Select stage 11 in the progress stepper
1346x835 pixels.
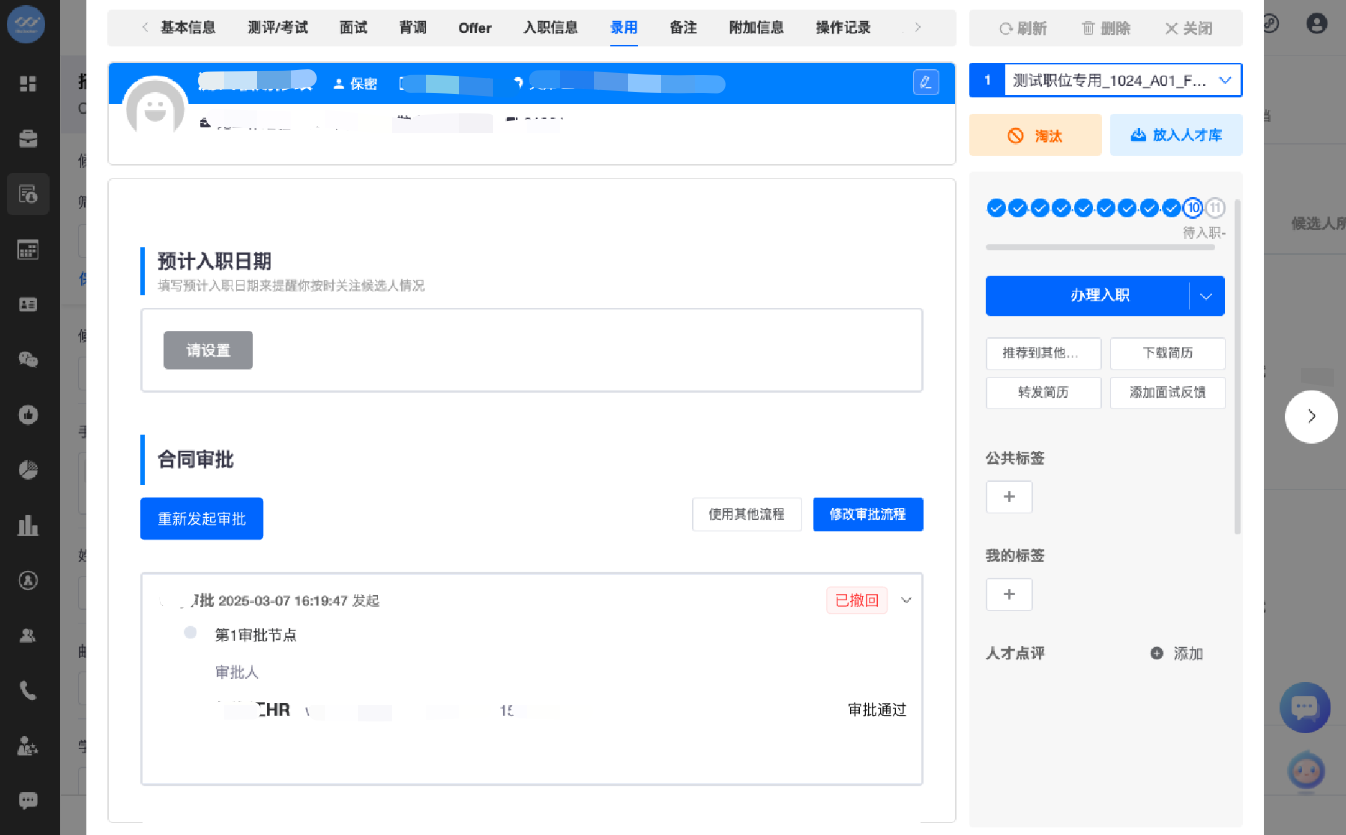(x=1215, y=208)
